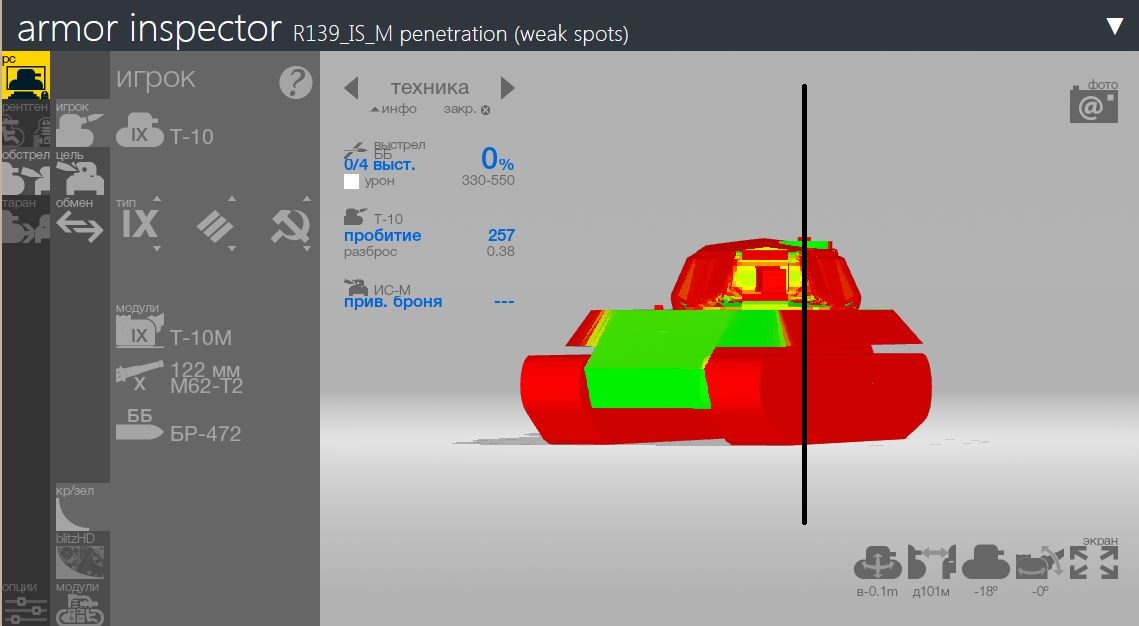Close the panel with закр. button
Viewport: 1139px width, 626px height.
[x=467, y=109]
